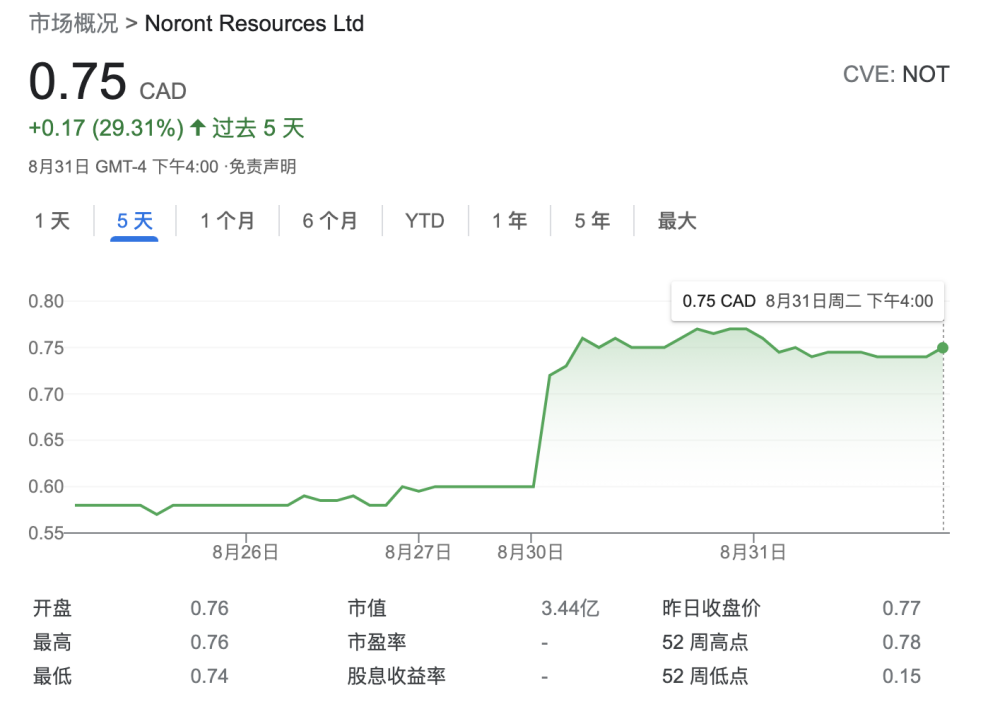
Task: Click the 8月27日 date marker on axis
Action: (x=418, y=551)
